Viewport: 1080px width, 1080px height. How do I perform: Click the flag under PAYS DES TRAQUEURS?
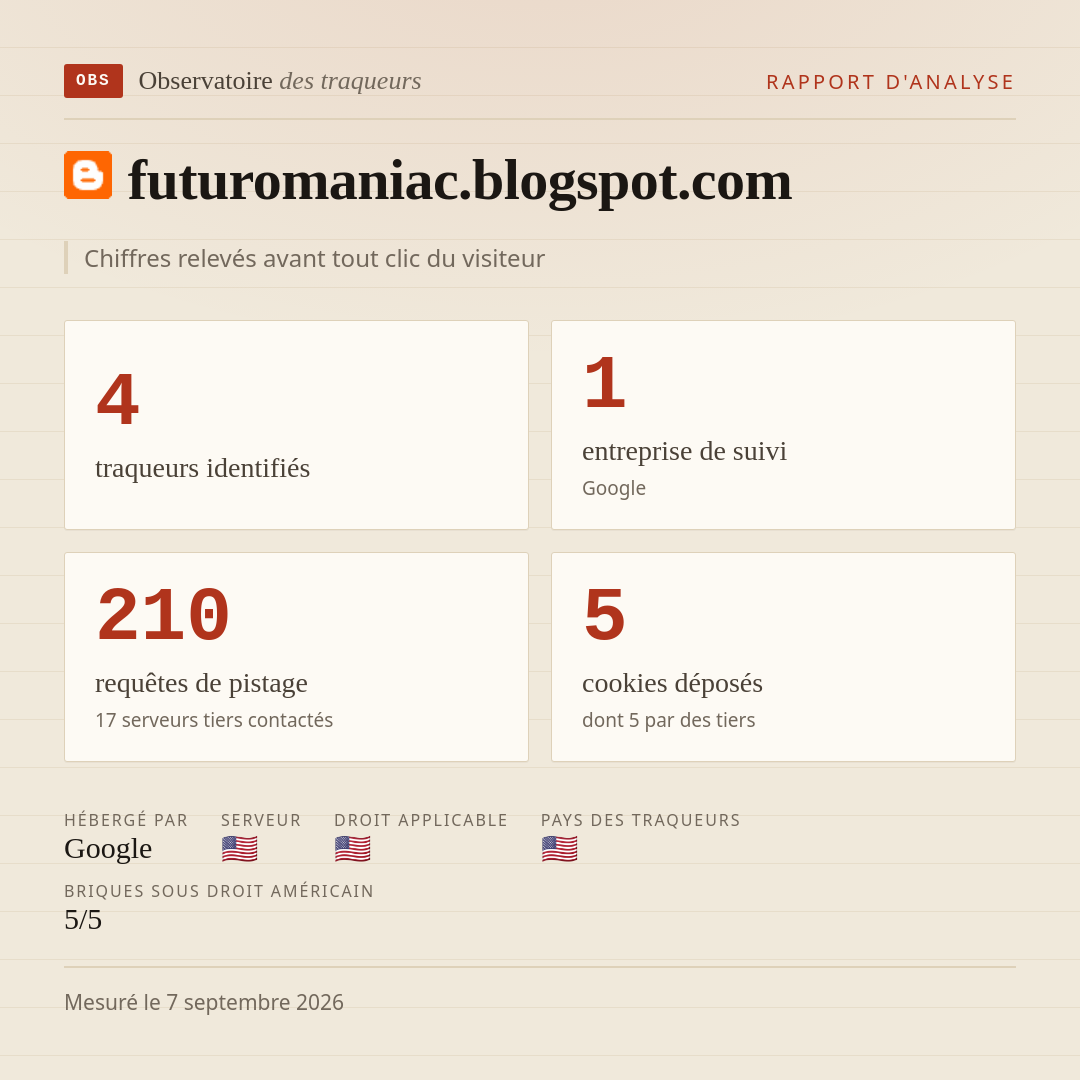(559, 849)
